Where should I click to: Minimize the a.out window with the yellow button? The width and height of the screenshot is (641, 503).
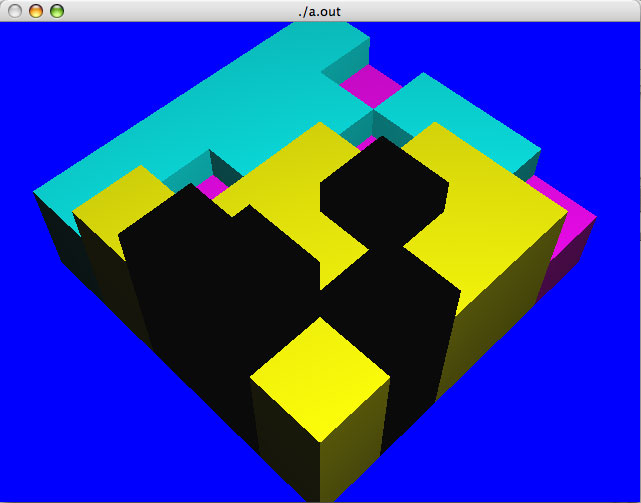[36, 11]
